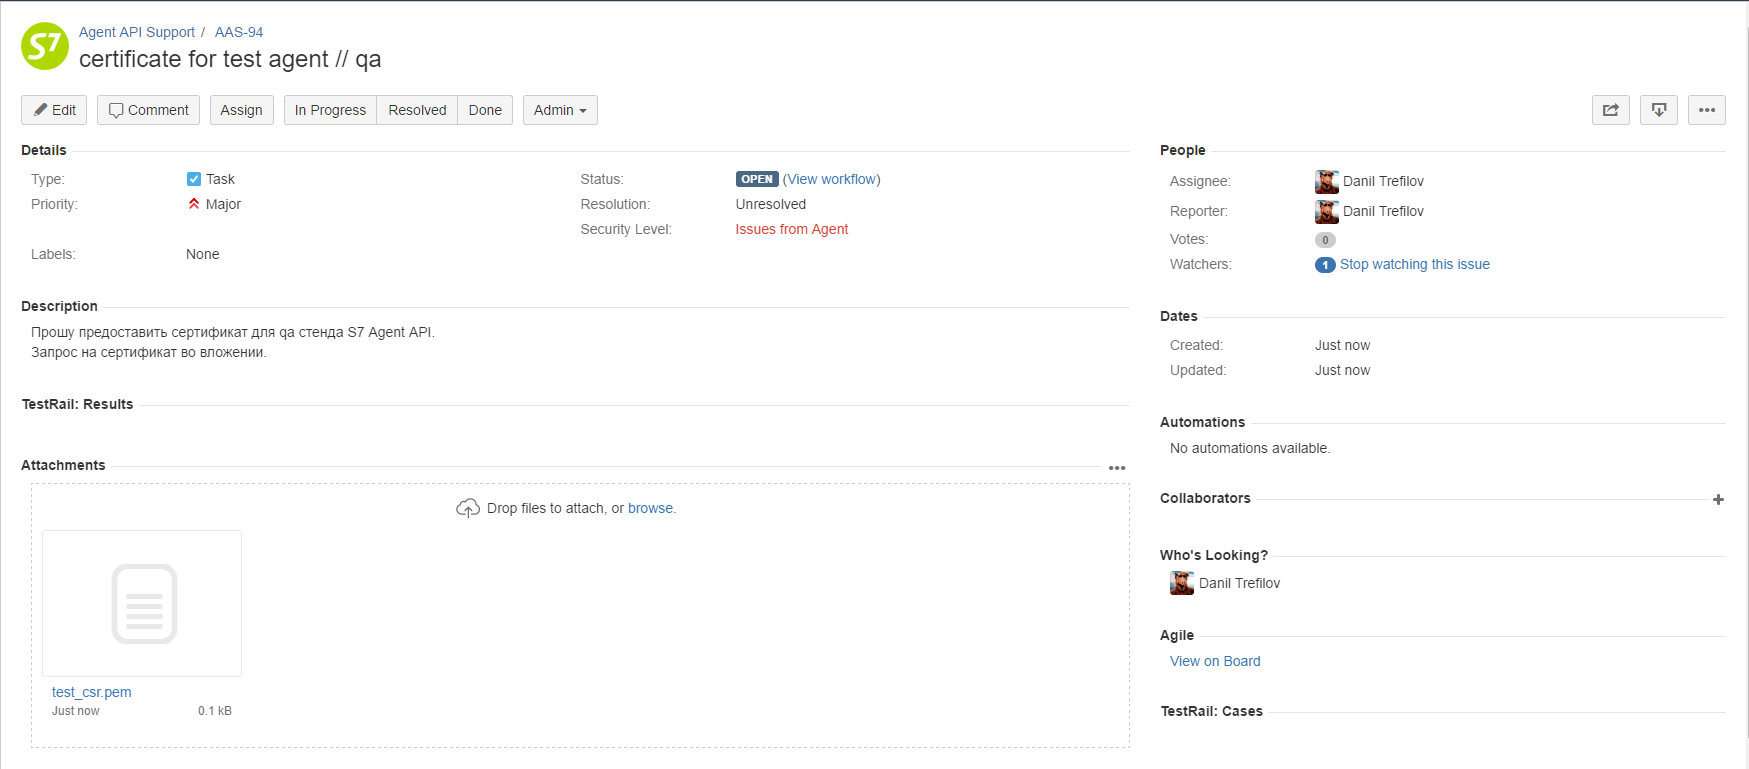Open the share issue icon button
The width and height of the screenshot is (1749, 769).
tap(1610, 110)
